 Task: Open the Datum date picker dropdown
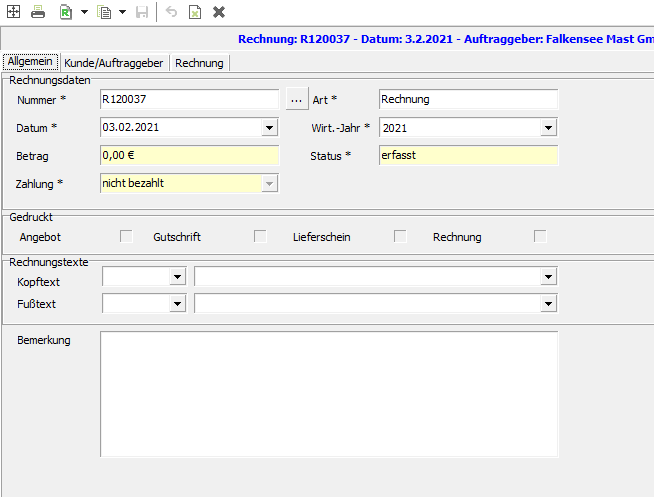click(269, 128)
